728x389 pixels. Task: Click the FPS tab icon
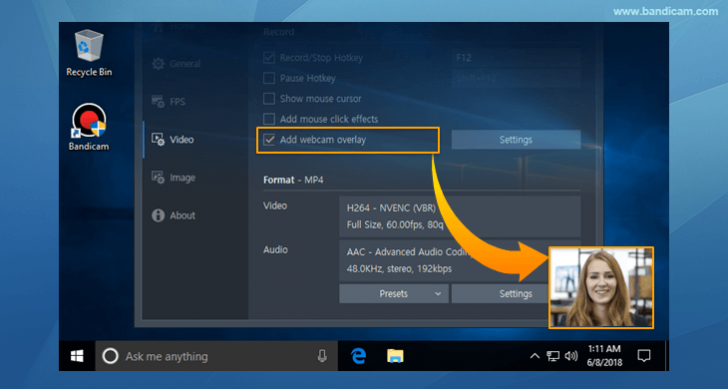click(x=158, y=101)
